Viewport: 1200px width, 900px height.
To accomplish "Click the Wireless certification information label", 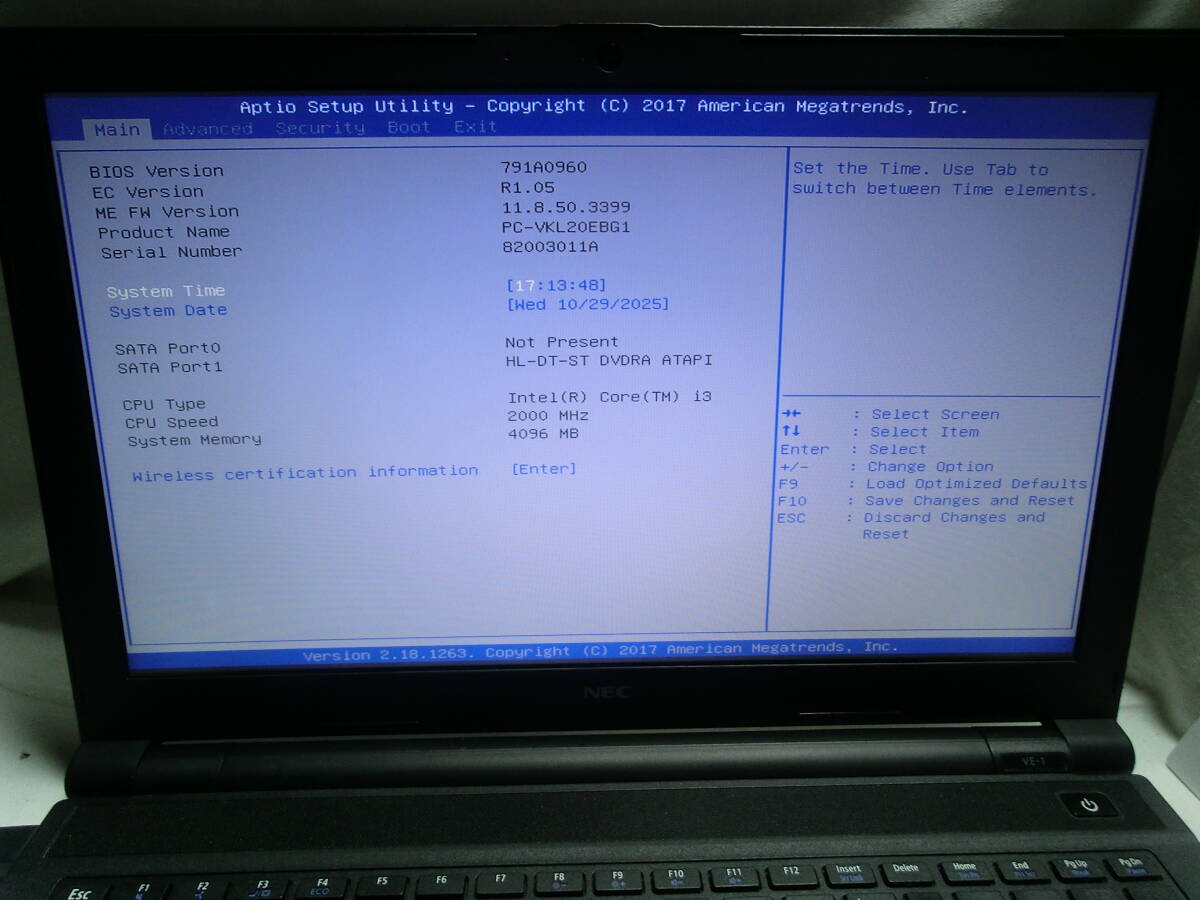I will (305, 473).
